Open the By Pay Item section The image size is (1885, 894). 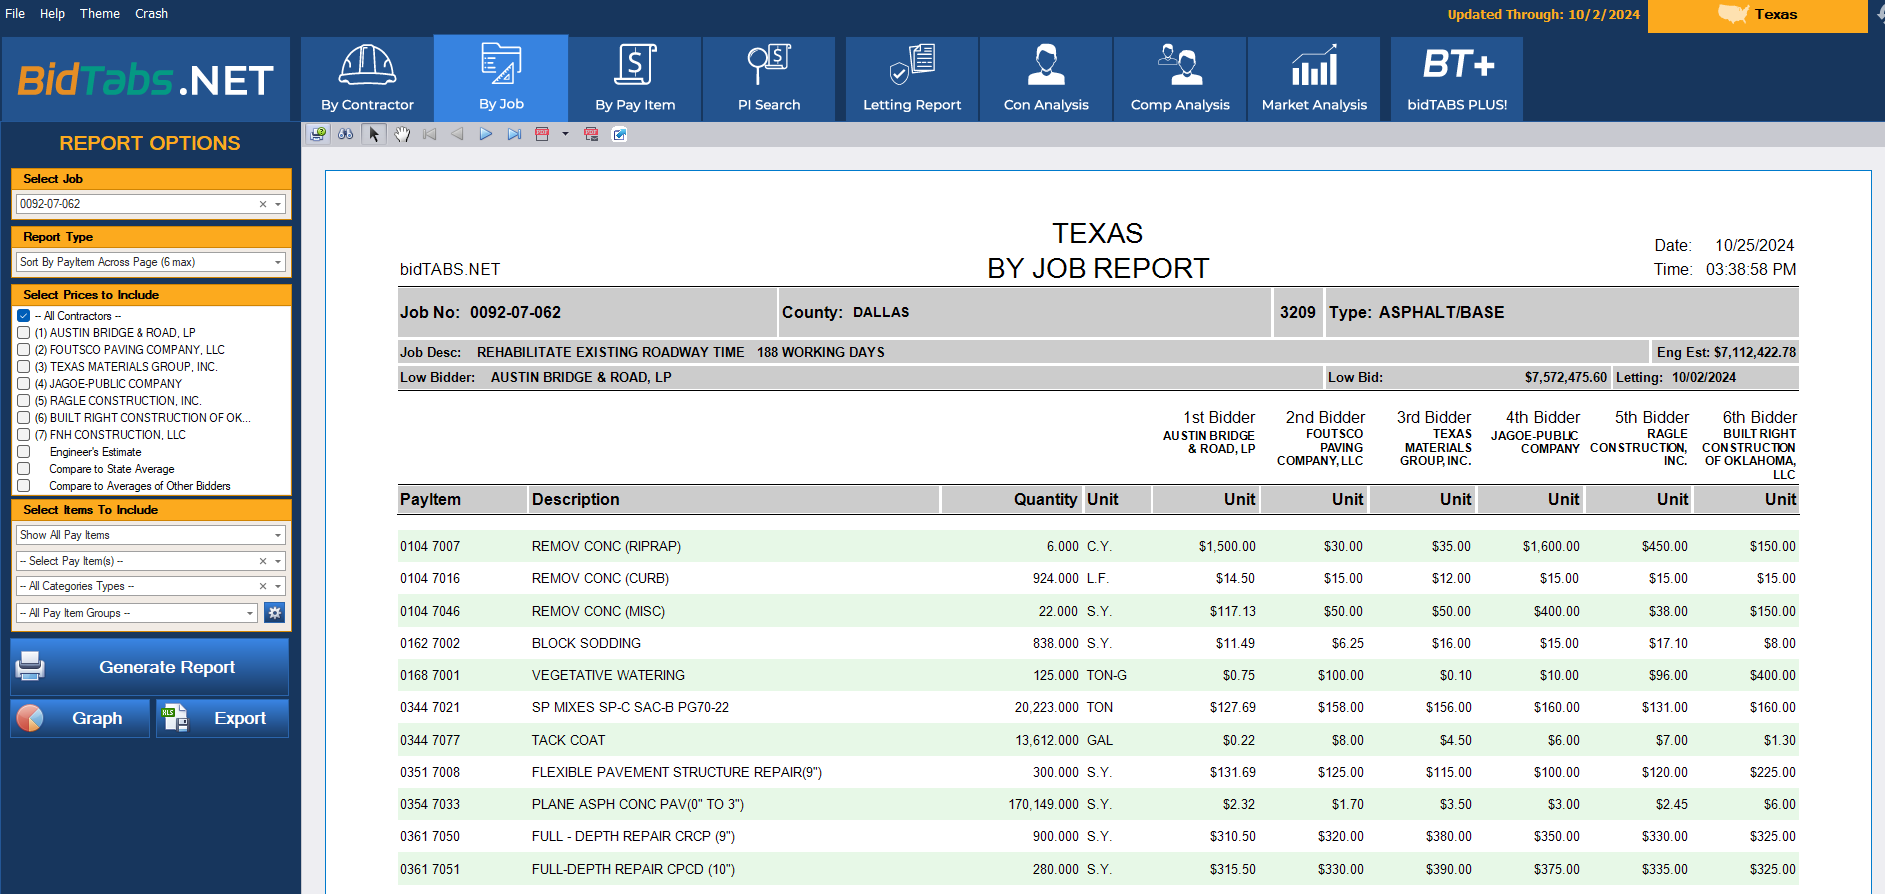pyautogui.click(x=635, y=79)
